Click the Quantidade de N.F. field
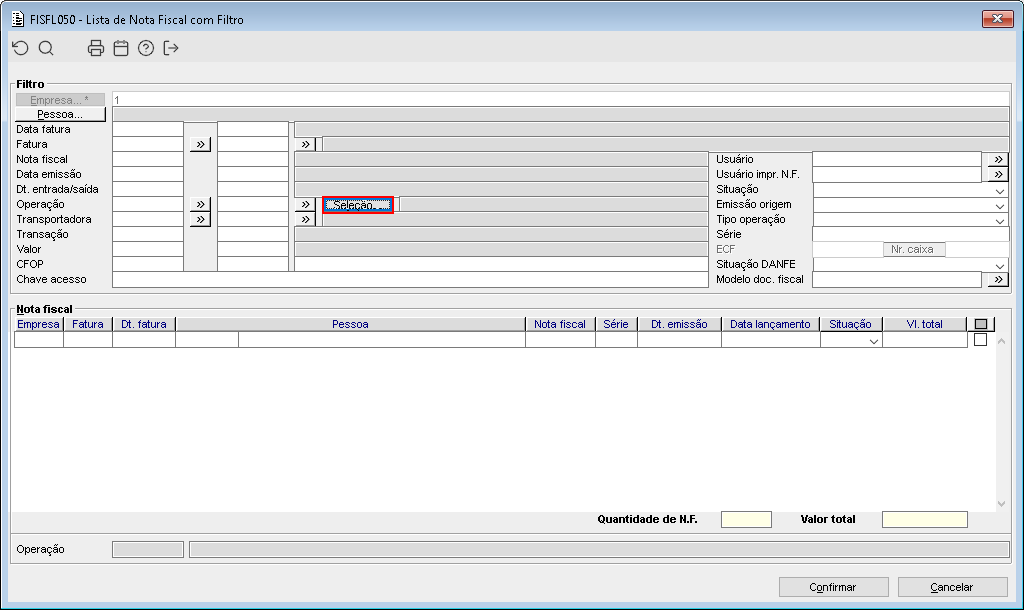1024x610 pixels. pos(746,519)
